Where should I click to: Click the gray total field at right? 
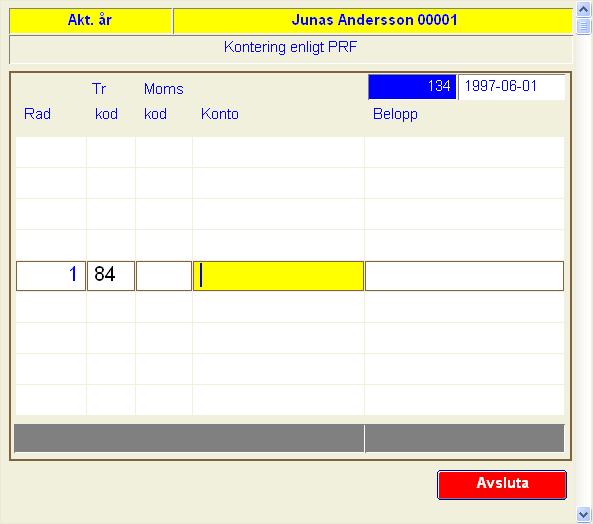coord(464,439)
